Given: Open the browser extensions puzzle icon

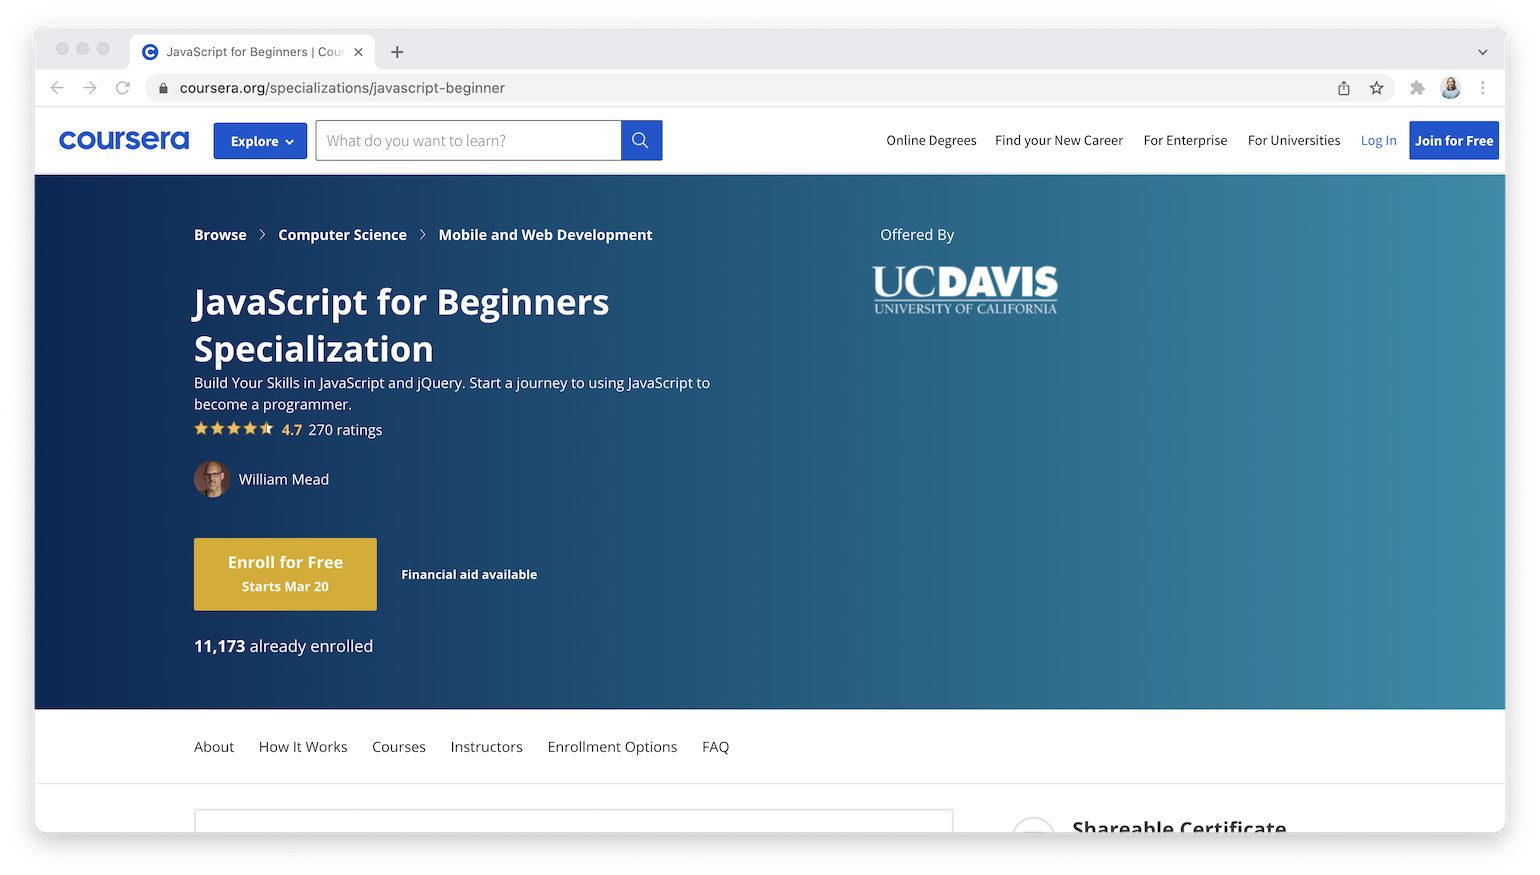Looking at the screenshot, I should tap(1417, 88).
